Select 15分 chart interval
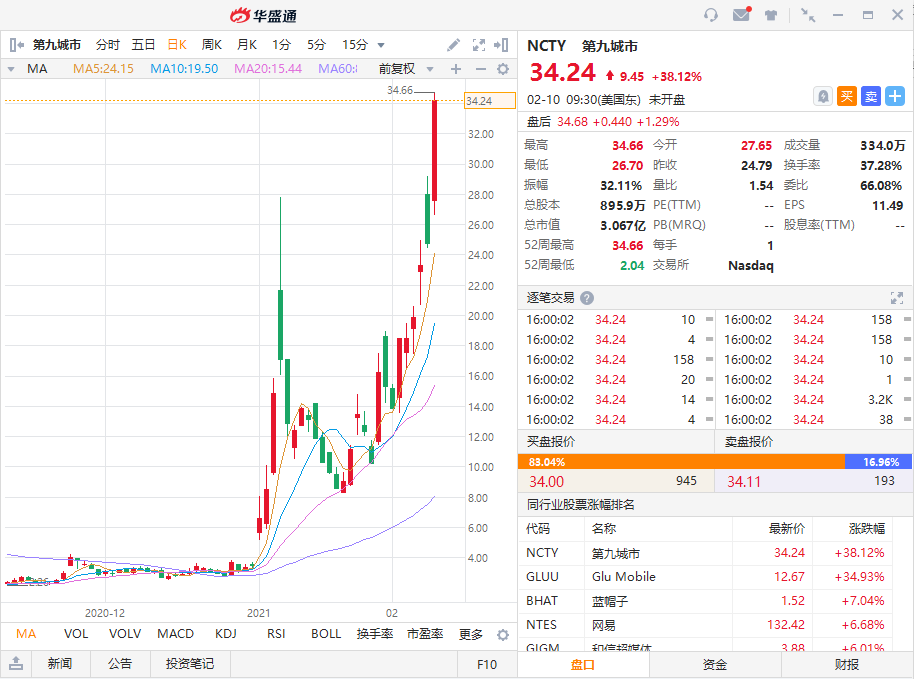914x679 pixels. point(355,45)
